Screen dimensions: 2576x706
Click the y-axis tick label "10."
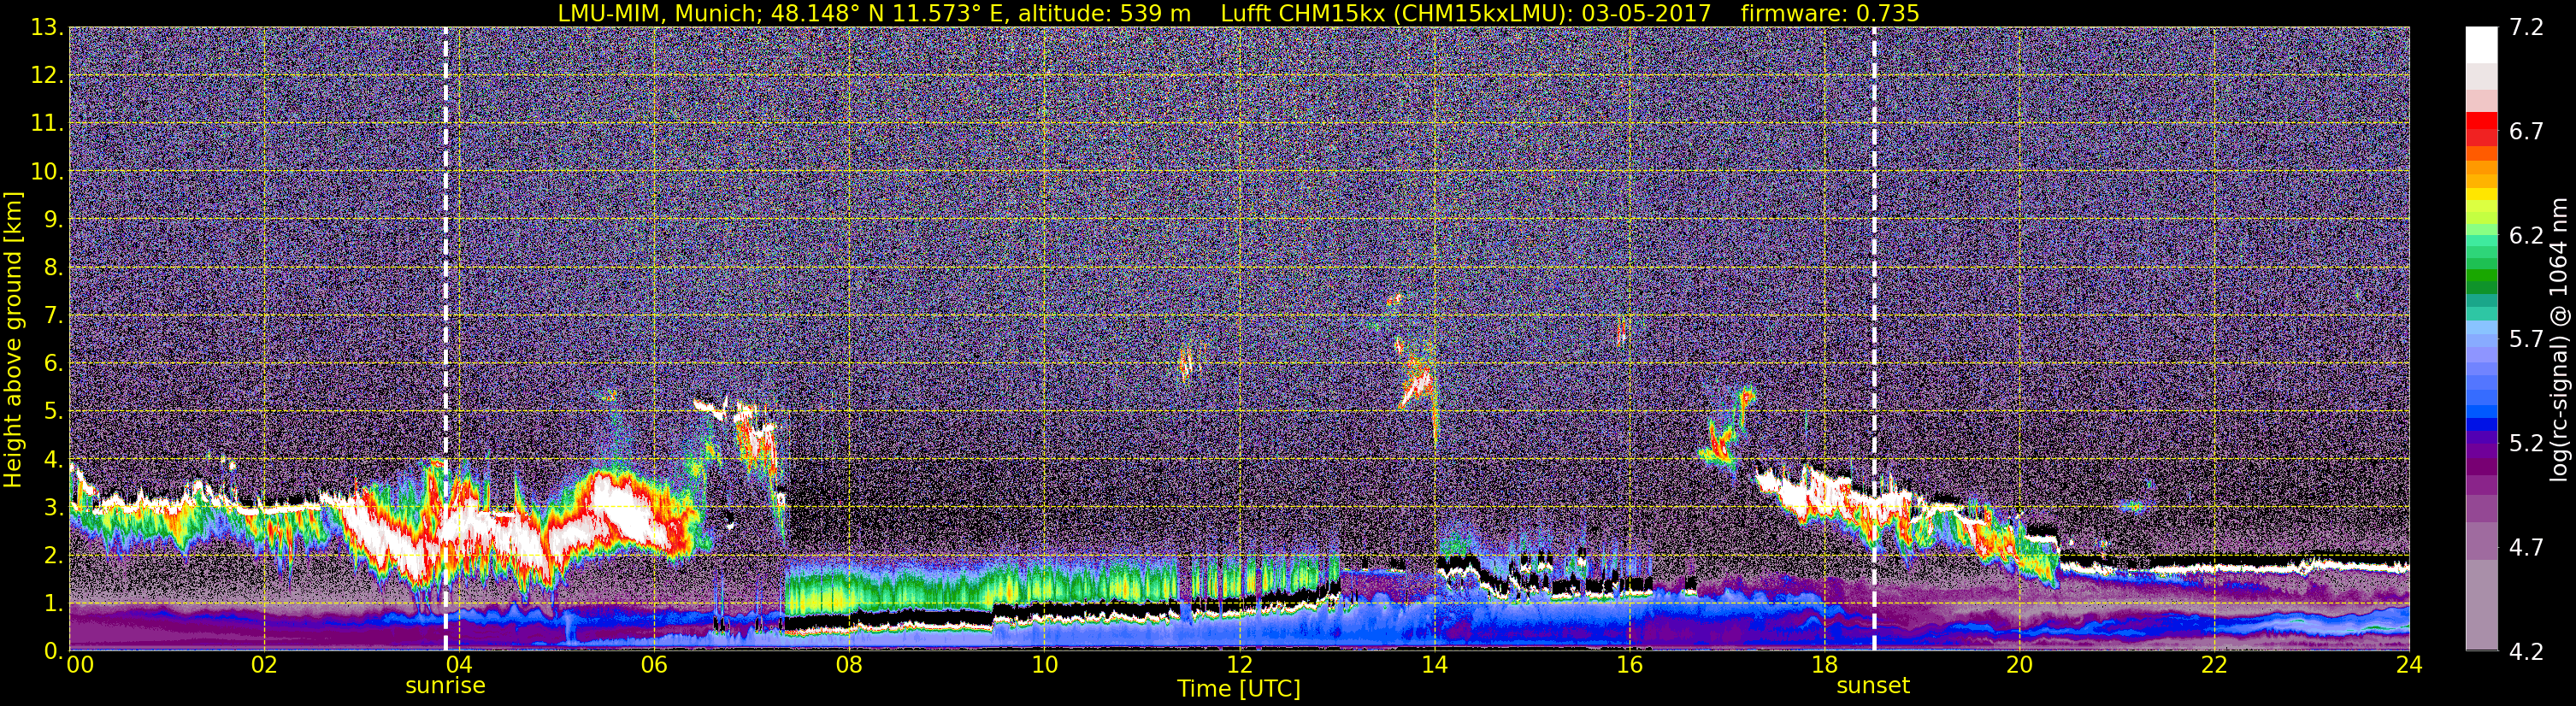point(47,171)
